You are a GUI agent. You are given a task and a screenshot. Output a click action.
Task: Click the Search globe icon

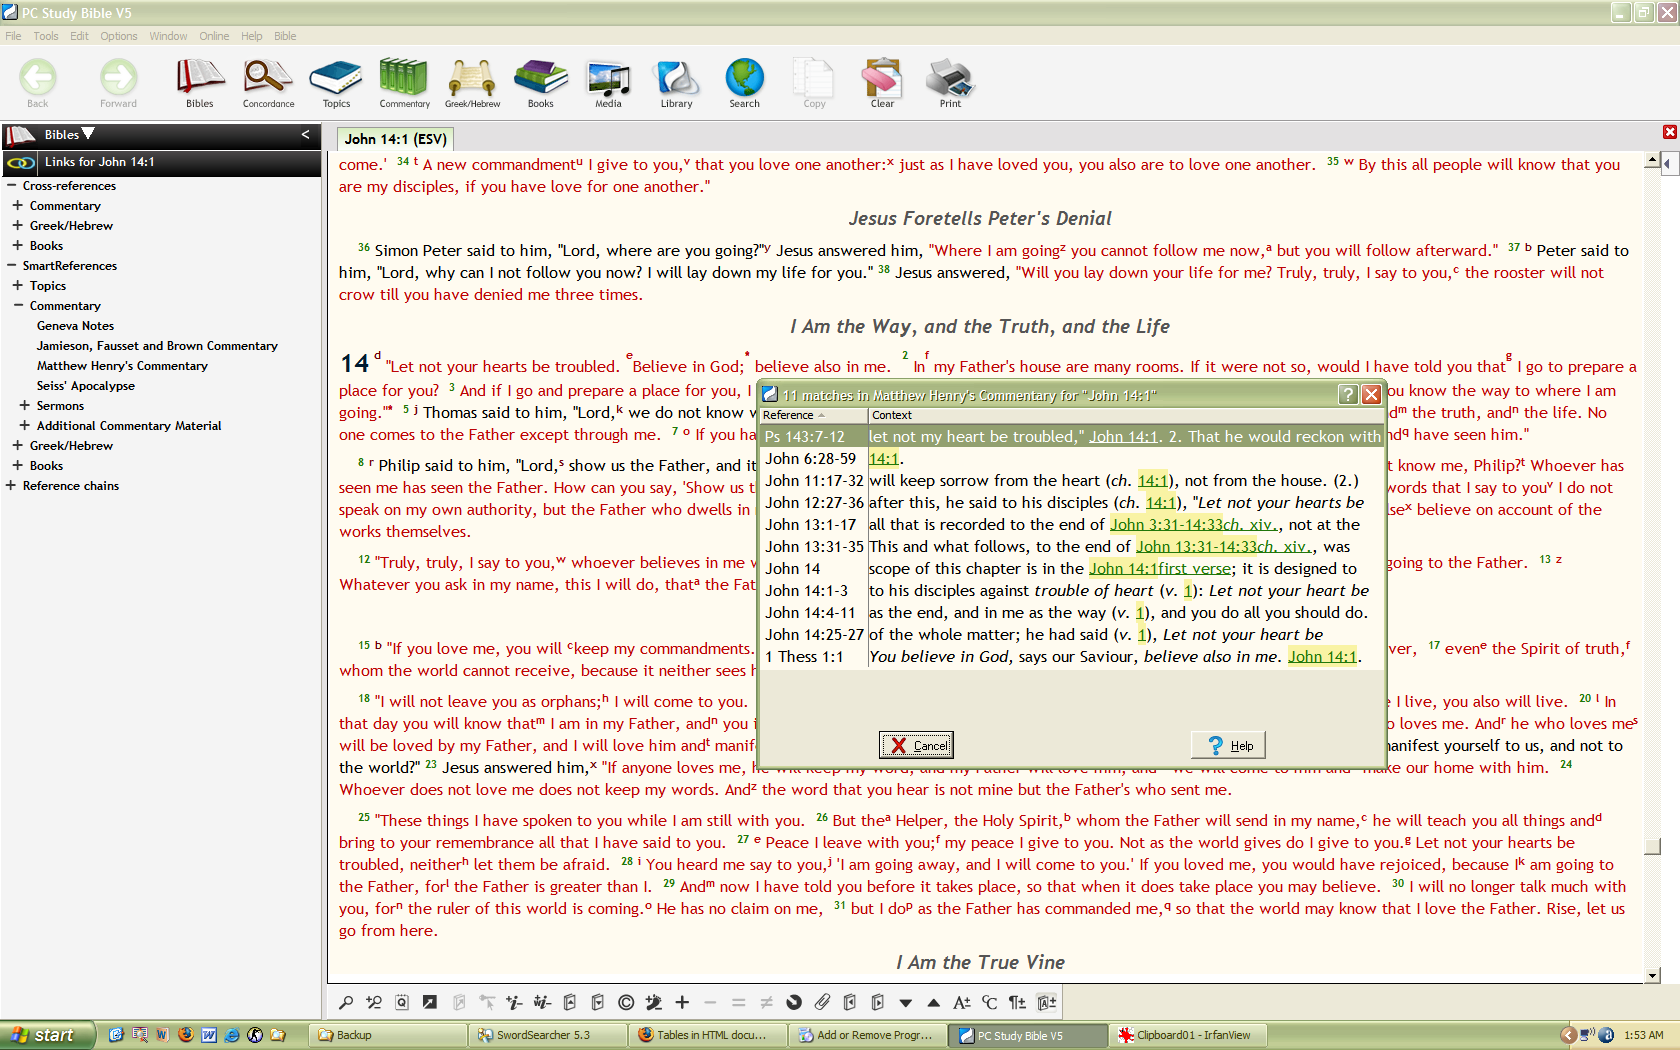click(x=744, y=83)
